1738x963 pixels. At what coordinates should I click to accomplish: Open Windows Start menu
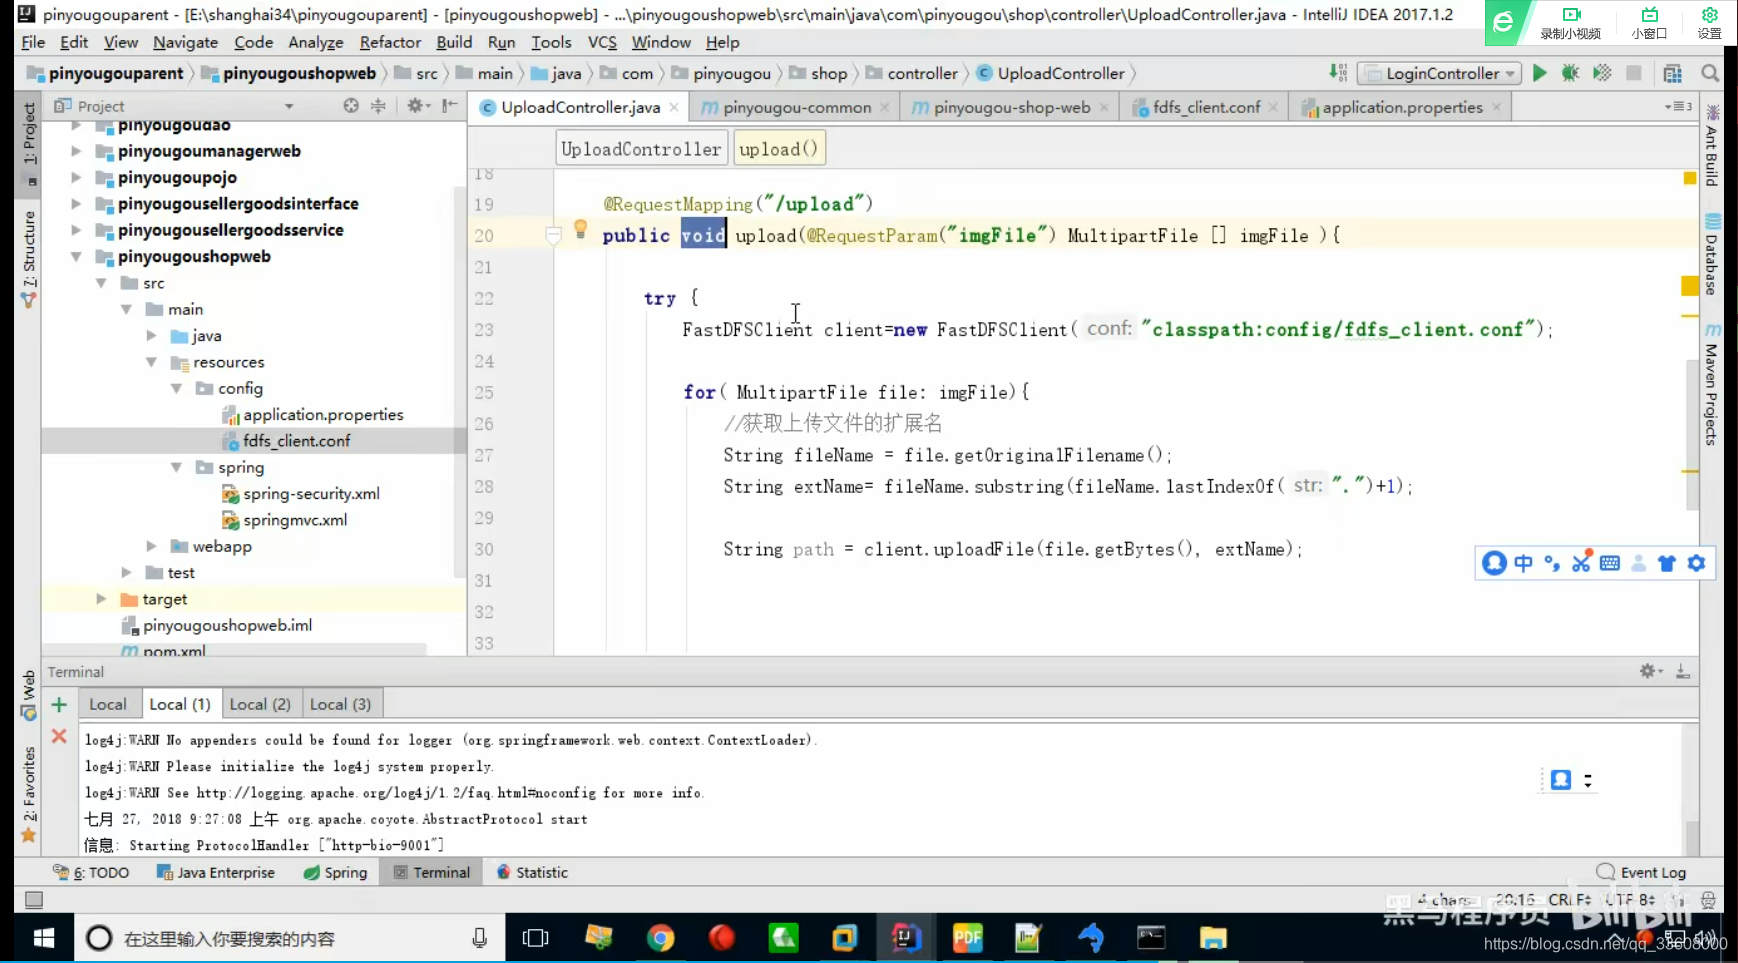(44, 938)
